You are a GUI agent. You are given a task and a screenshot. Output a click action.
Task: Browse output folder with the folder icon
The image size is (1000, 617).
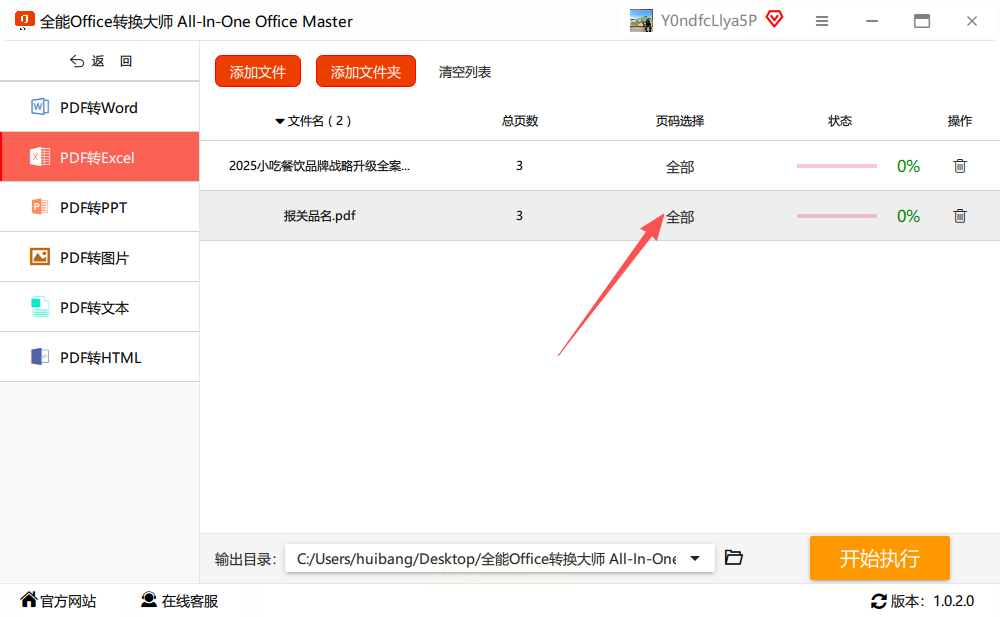[x=734, y=558]
